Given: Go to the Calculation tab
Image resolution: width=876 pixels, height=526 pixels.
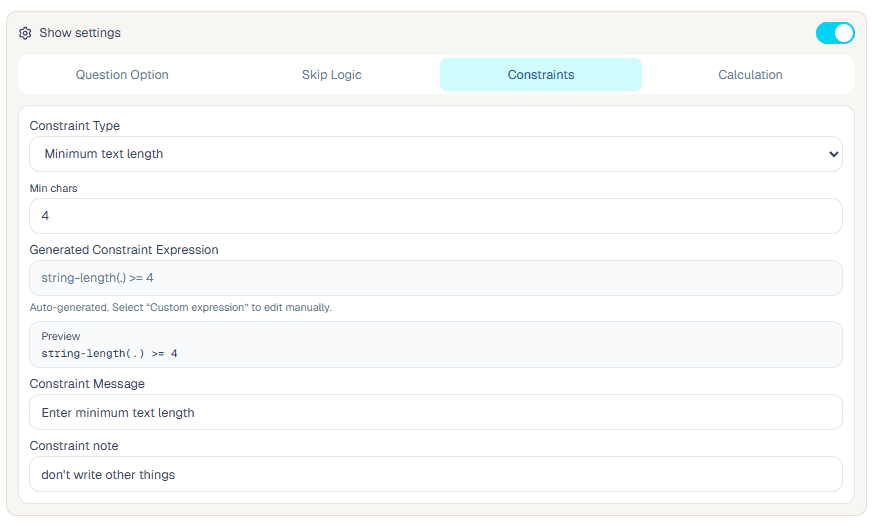Looking at the screenshot, I should [x=750, y=75].
